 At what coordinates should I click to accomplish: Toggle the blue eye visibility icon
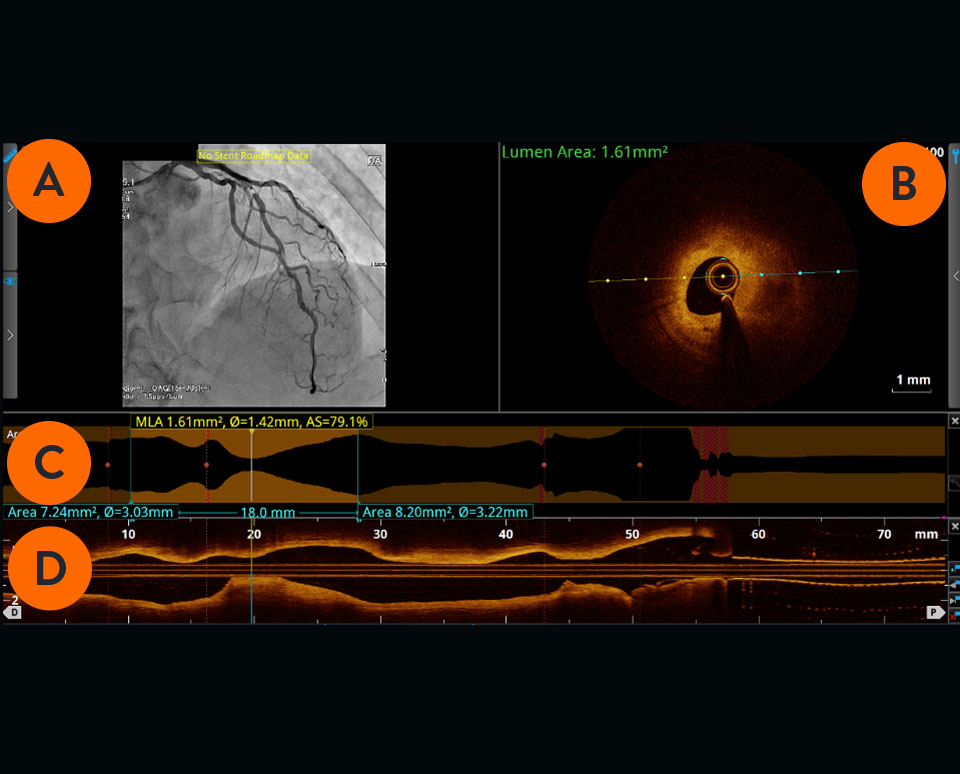10,281
